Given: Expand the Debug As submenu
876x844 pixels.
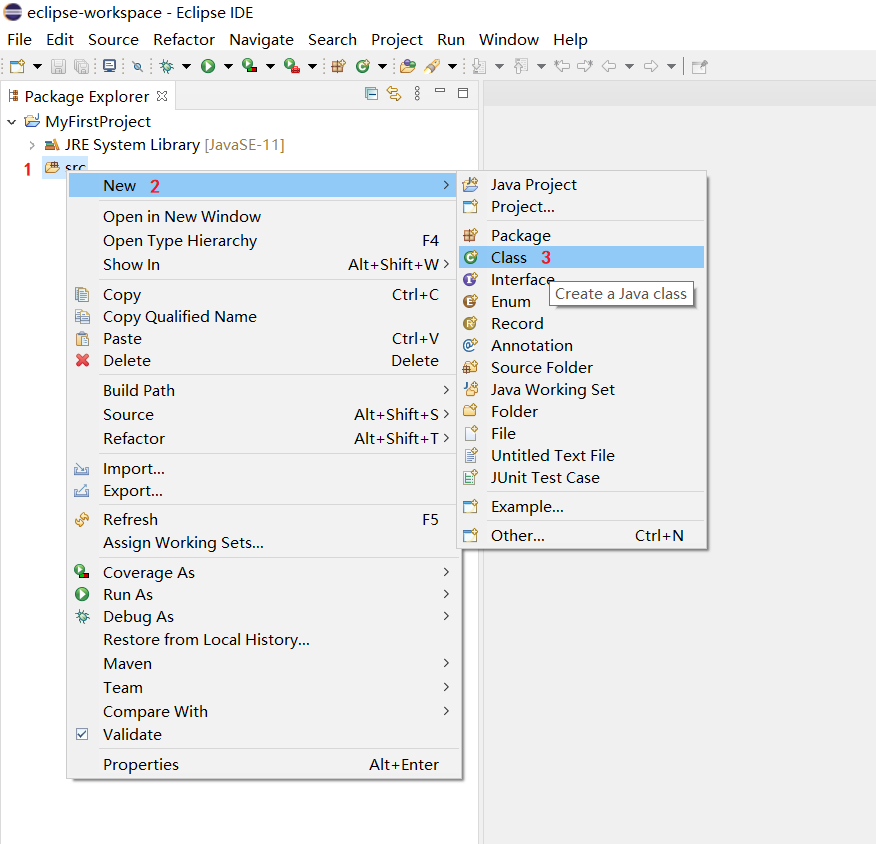Looking at the screenshot, I should click(x=263, y=617).
